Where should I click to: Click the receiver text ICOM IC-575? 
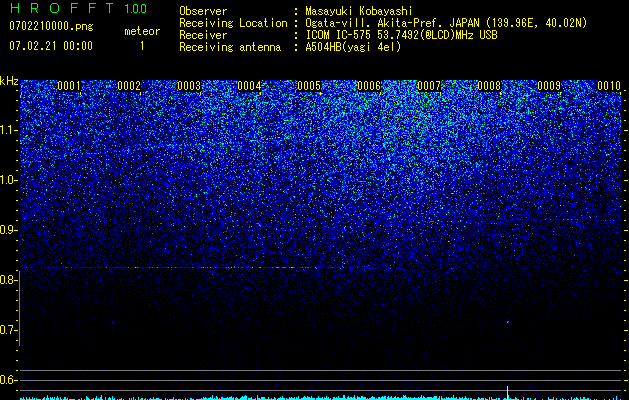click(339, 35)
